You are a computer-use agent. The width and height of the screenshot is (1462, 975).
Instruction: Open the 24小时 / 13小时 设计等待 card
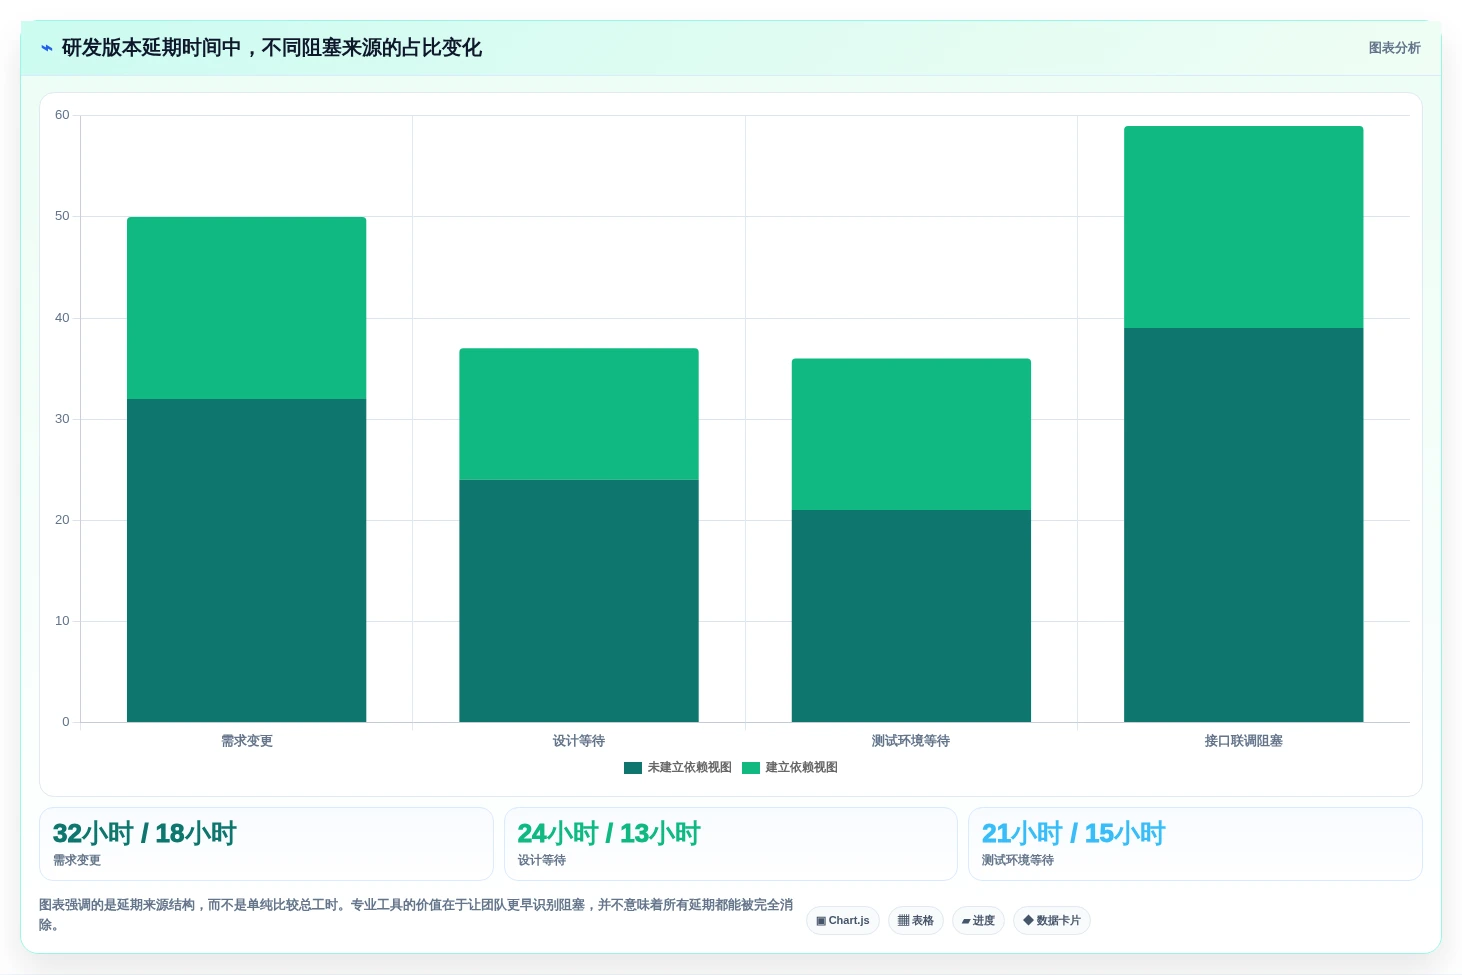731,844
